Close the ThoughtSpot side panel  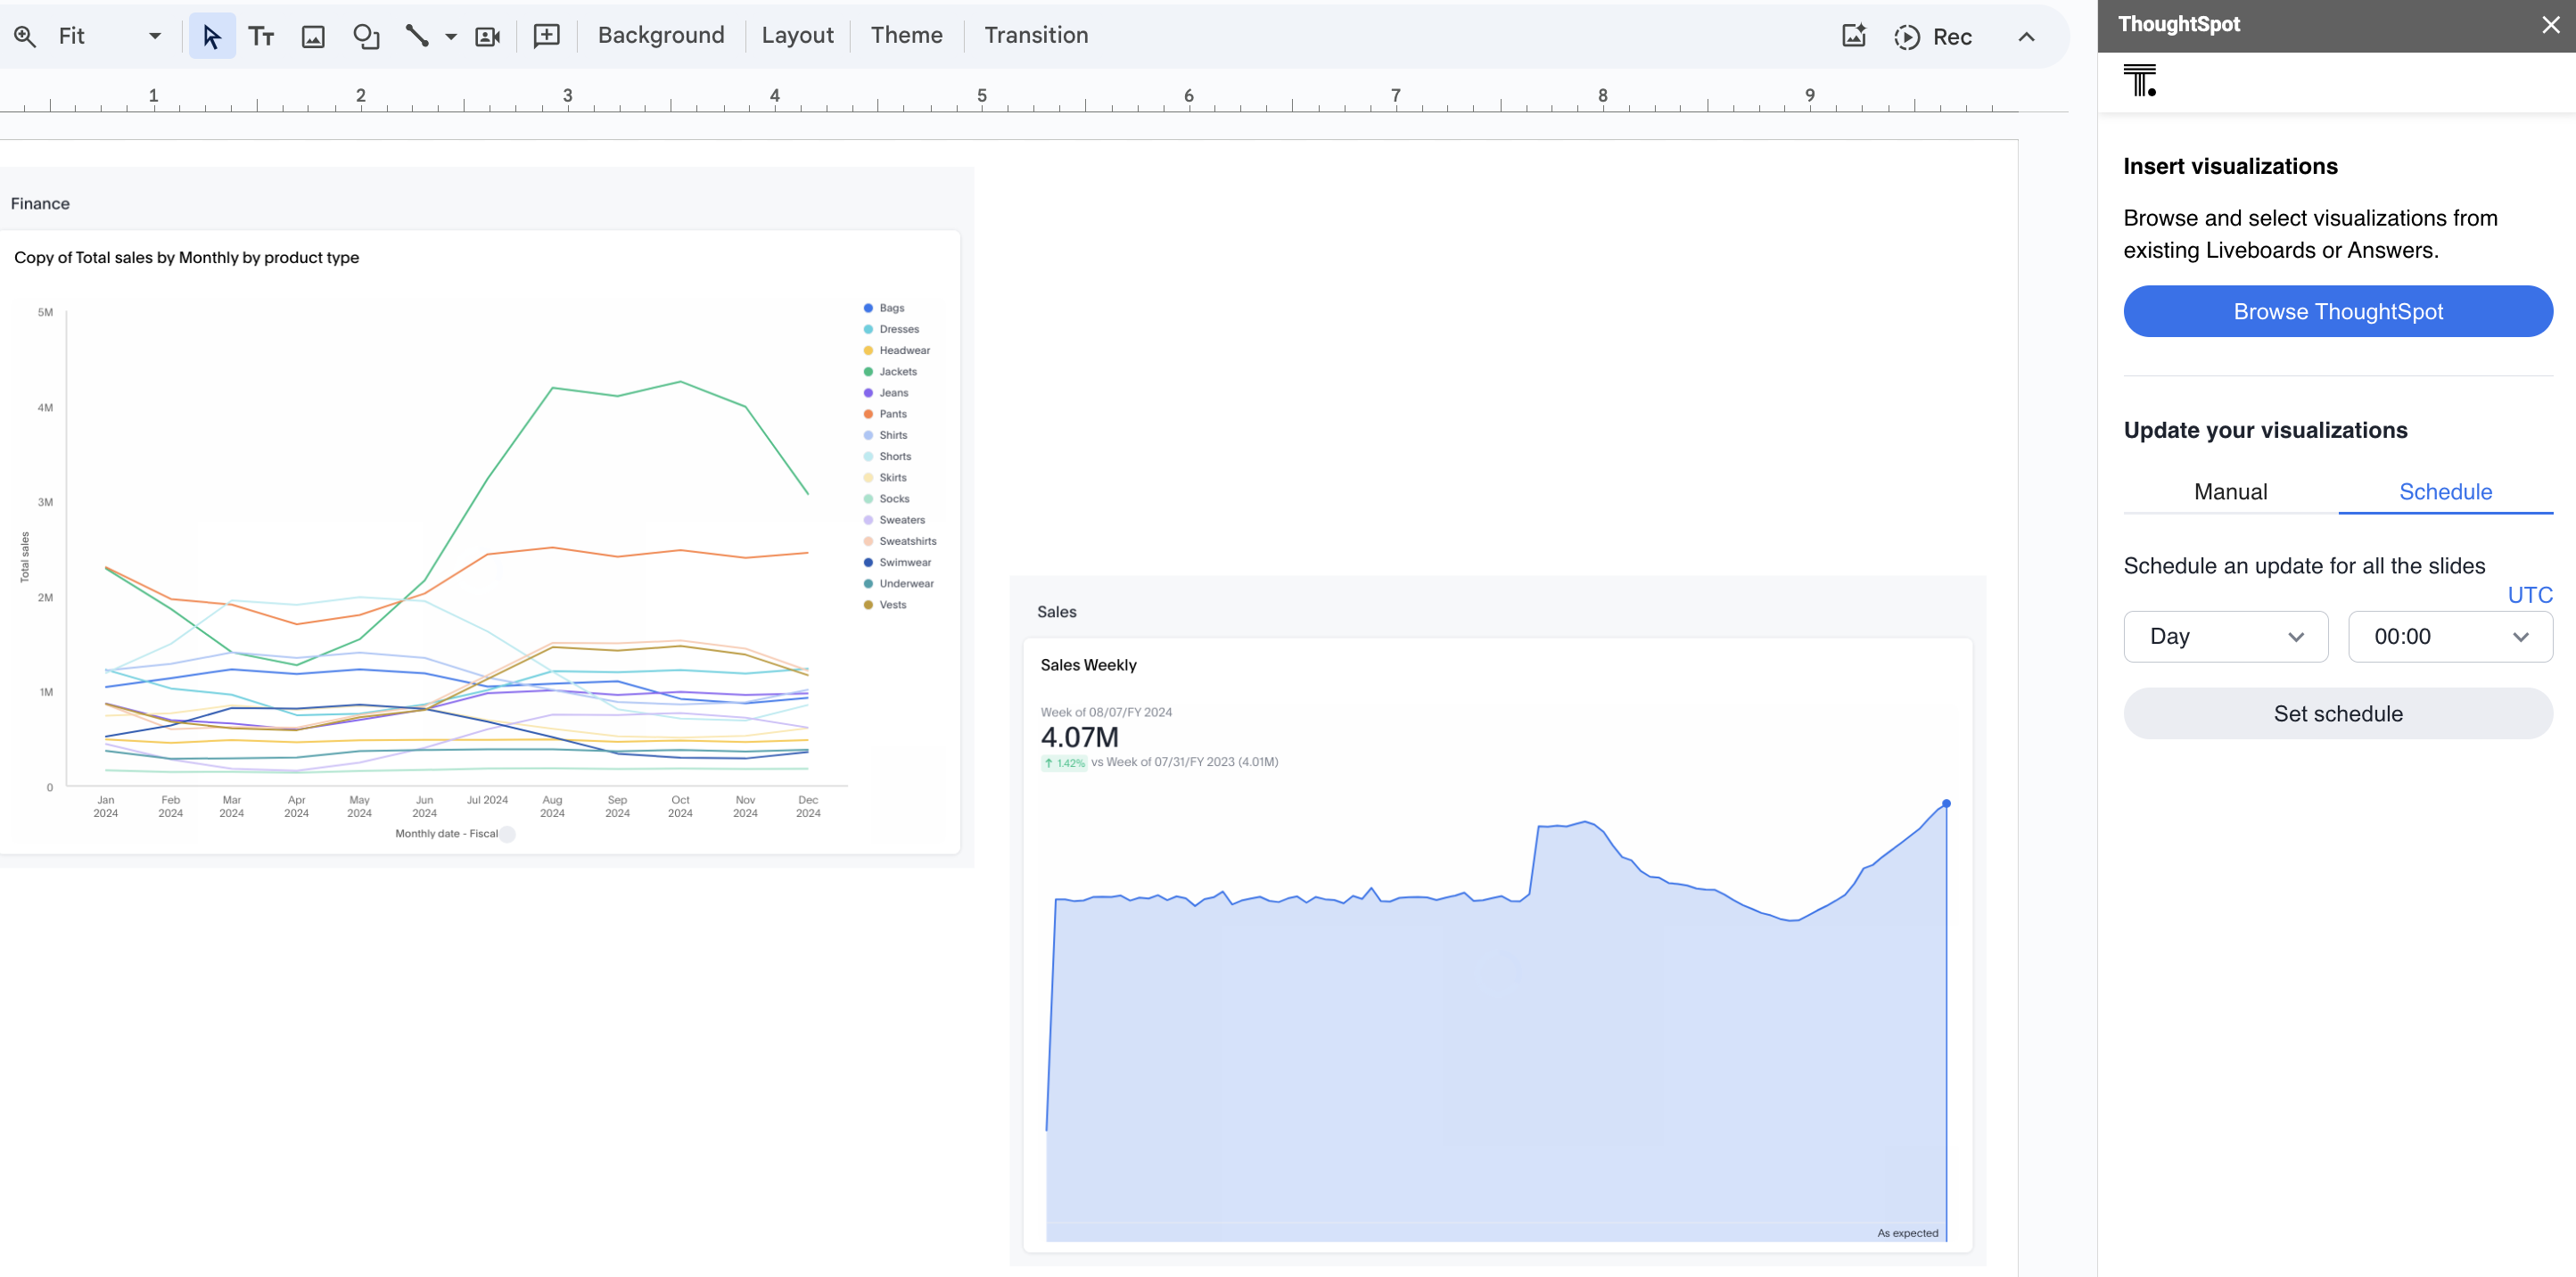click(2550, 25)
